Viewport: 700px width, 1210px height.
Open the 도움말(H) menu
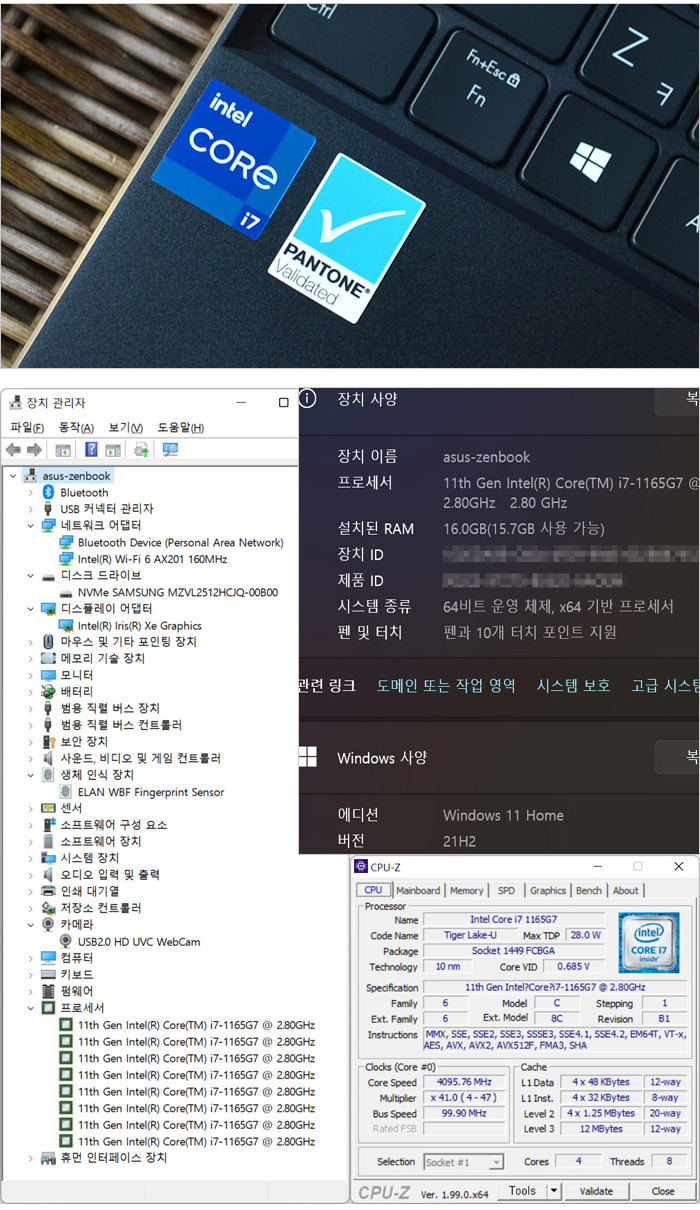pos(180,428)
